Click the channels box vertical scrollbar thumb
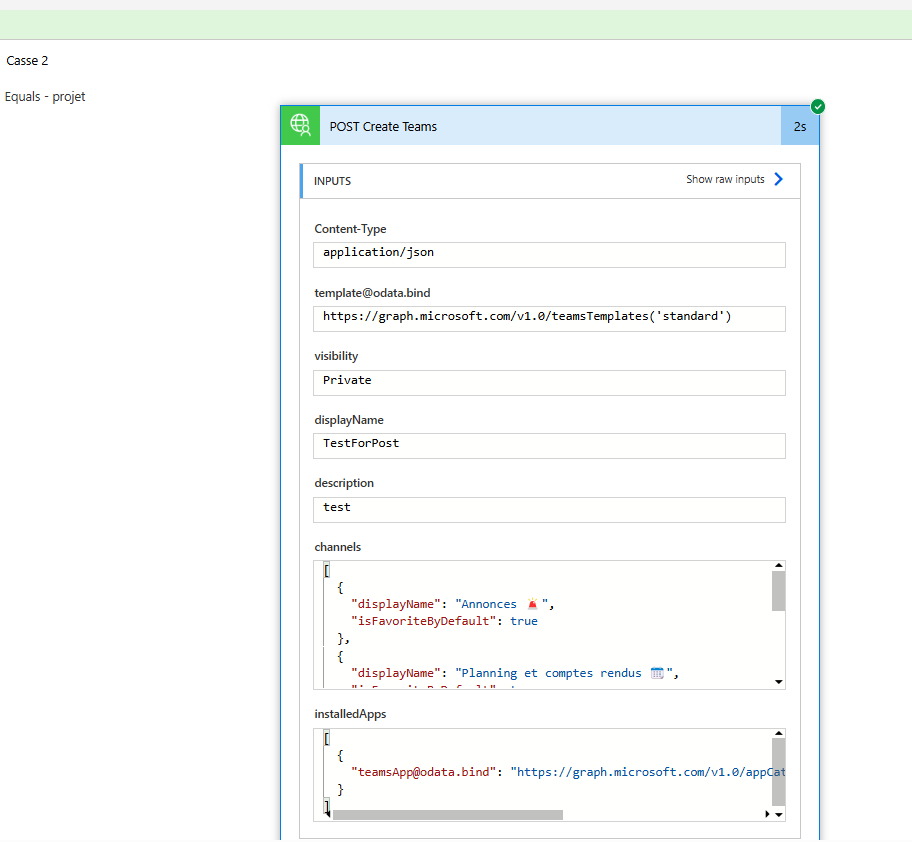This screenshot has width=912, height=842. 779,591
